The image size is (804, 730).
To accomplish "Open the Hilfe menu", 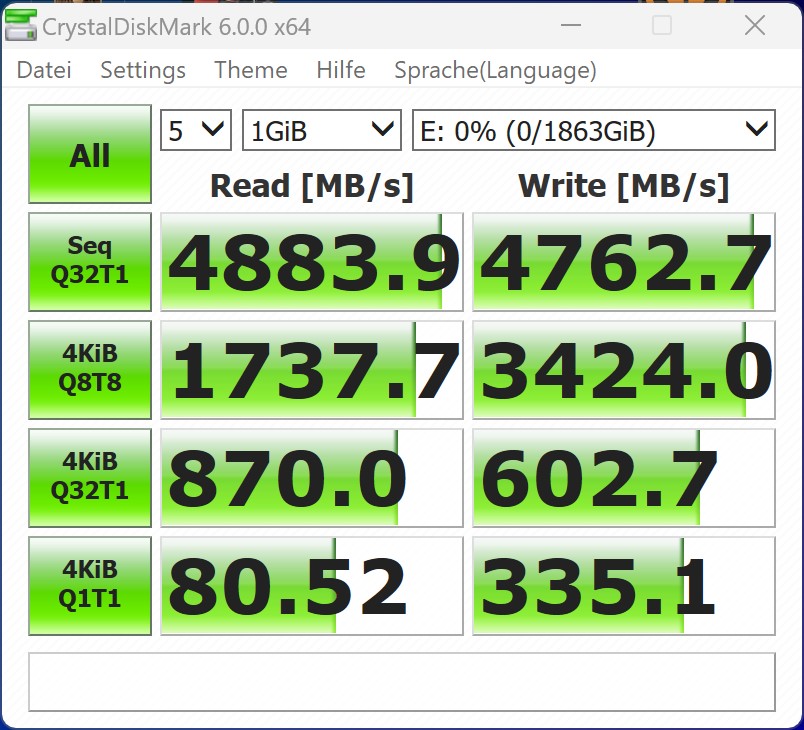I will point(341,70).
